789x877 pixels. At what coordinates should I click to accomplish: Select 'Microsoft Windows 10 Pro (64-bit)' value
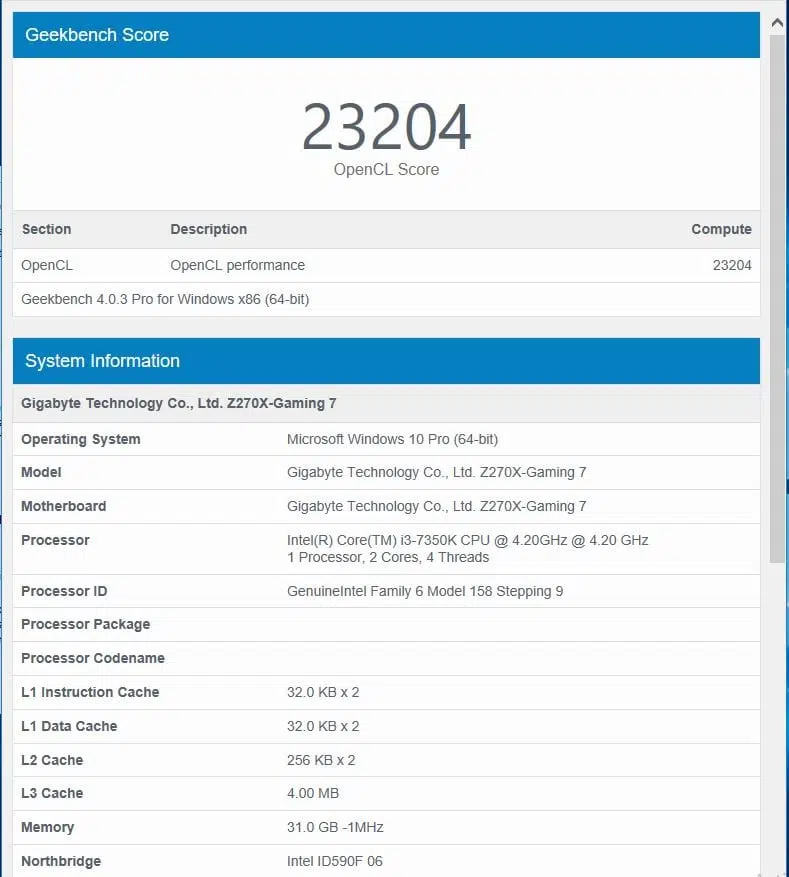[x=393, y=439]
